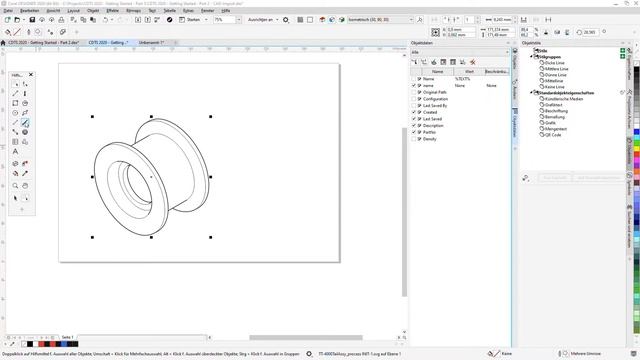The height and width of the screenshot is (360, 640).
Task: Select the QR Code style entry
Action: [x=553, y=135]
